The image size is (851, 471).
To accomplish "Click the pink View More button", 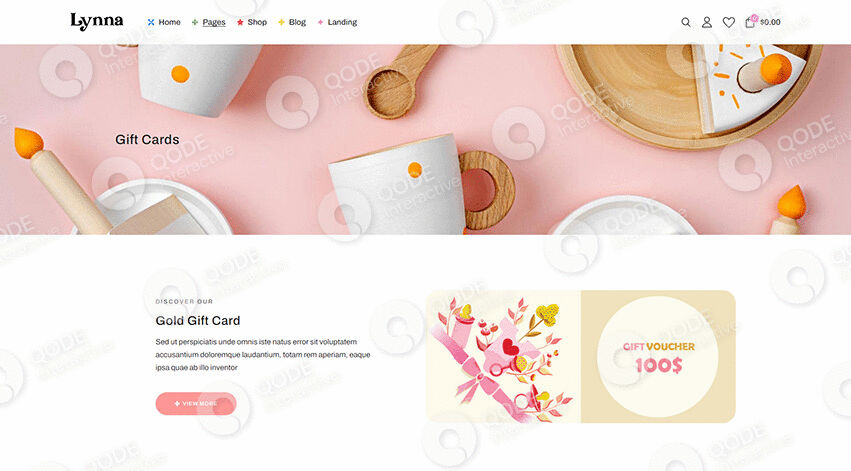I will click(x=196, y=404).
